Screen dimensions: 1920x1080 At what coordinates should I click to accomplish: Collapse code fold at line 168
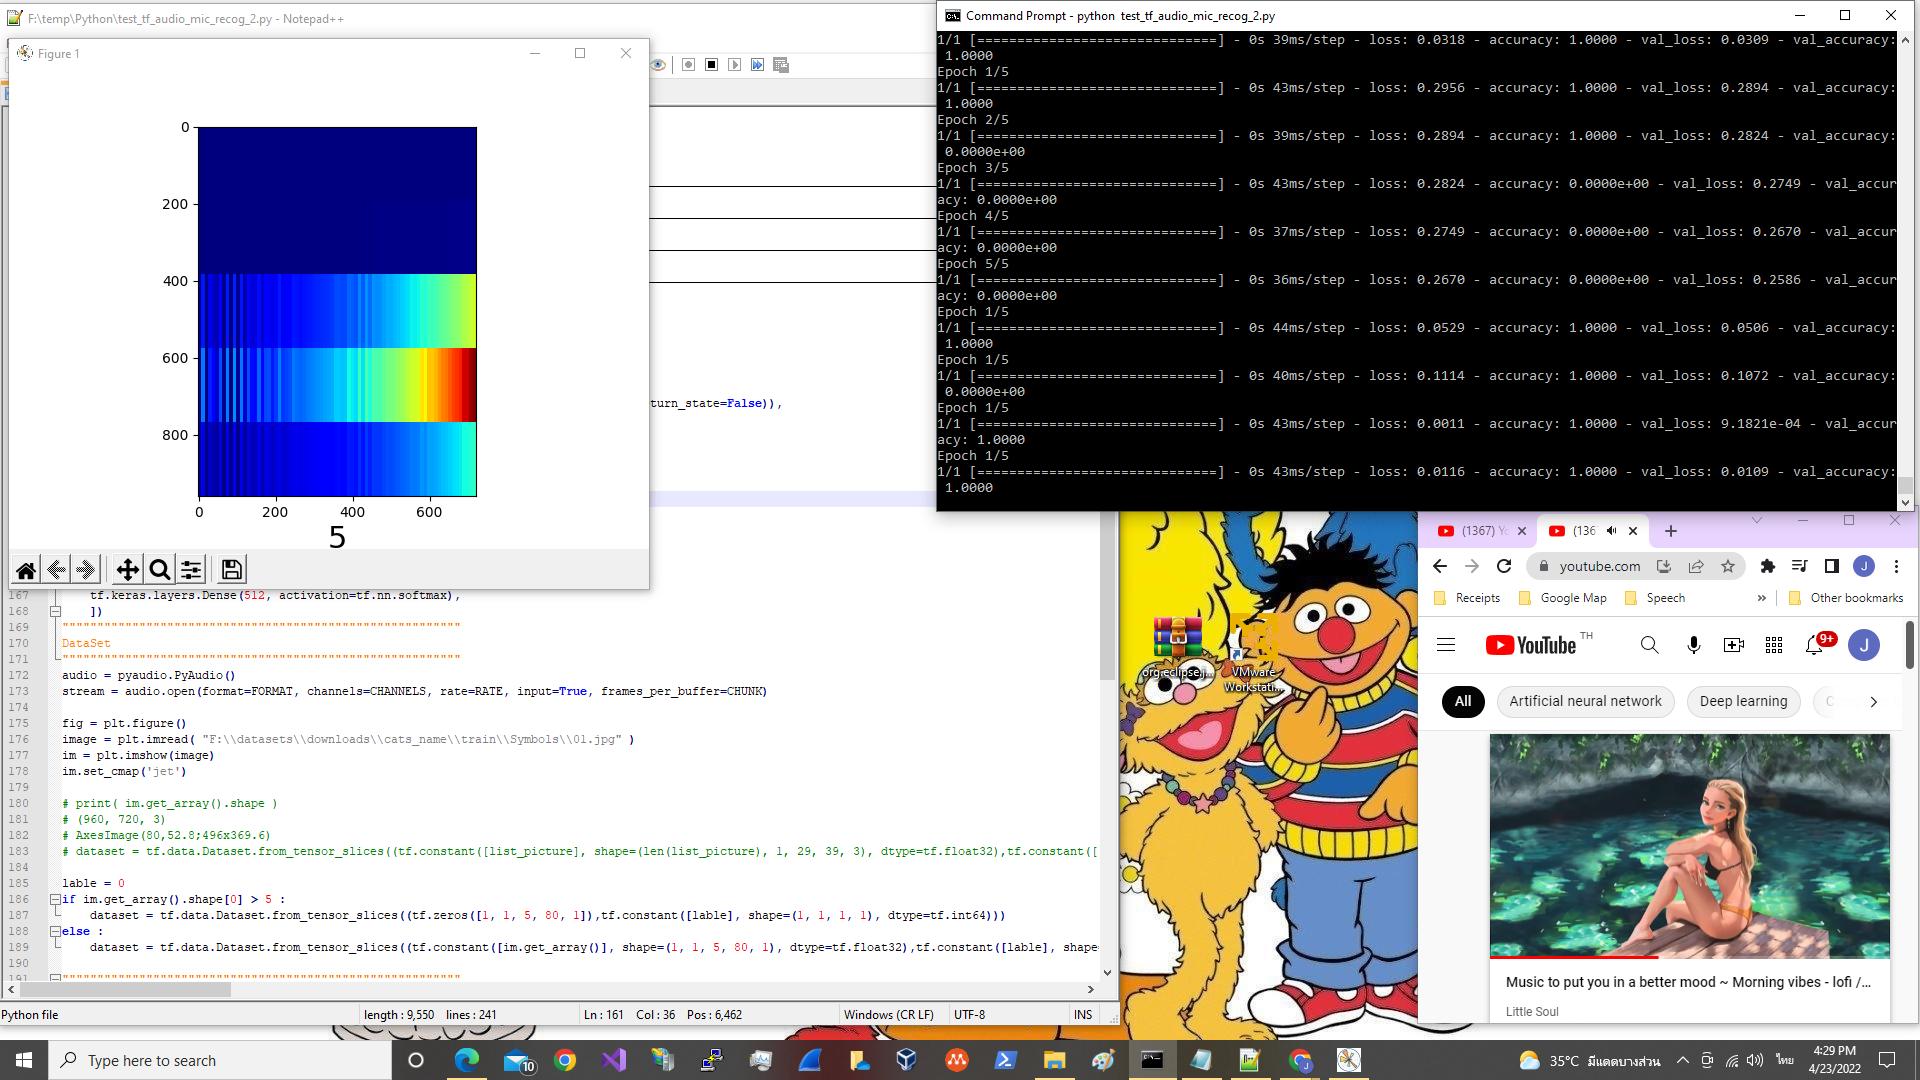pyautogui.click(x=56, y=611)
